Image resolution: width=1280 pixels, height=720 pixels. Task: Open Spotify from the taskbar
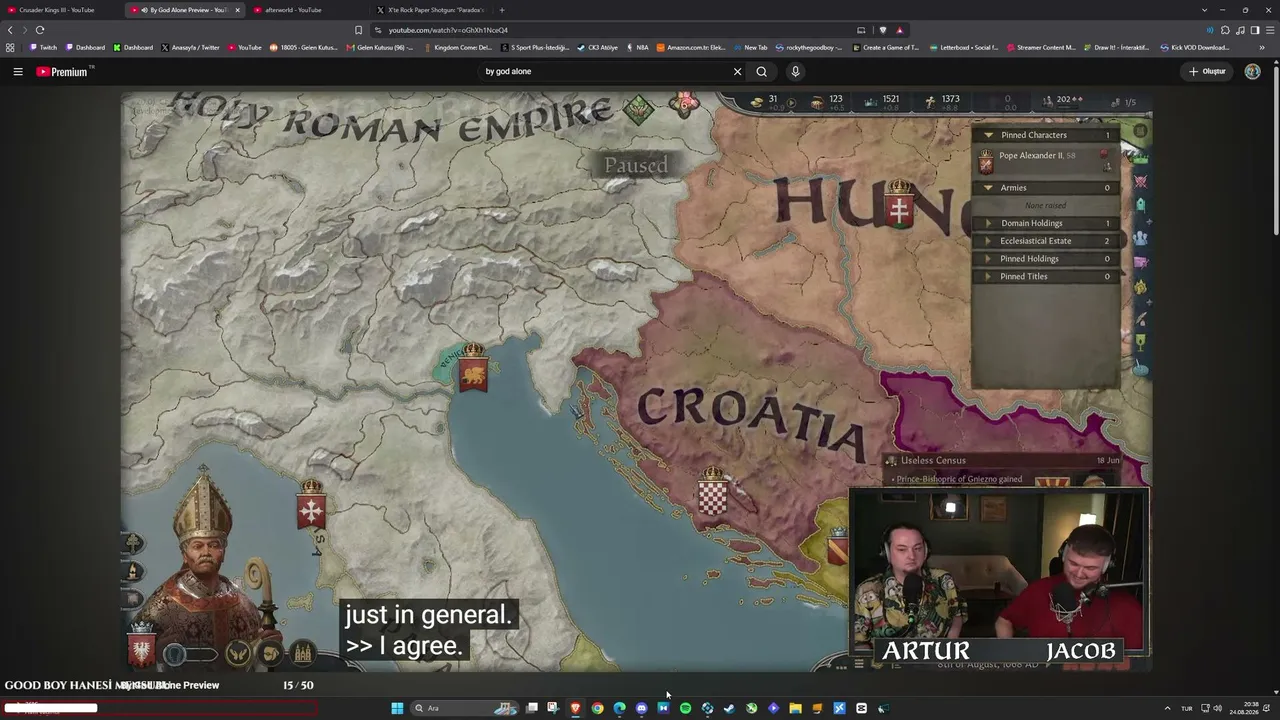click(x=685, y=708)
